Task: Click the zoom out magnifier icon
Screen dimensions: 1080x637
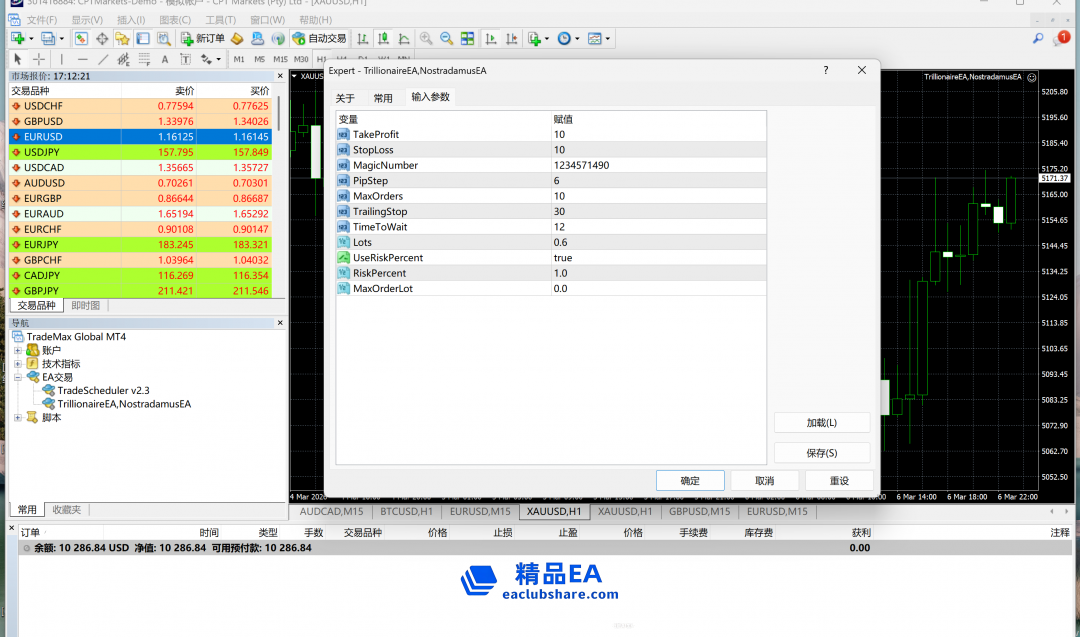Action: click(x=446, y=39)
